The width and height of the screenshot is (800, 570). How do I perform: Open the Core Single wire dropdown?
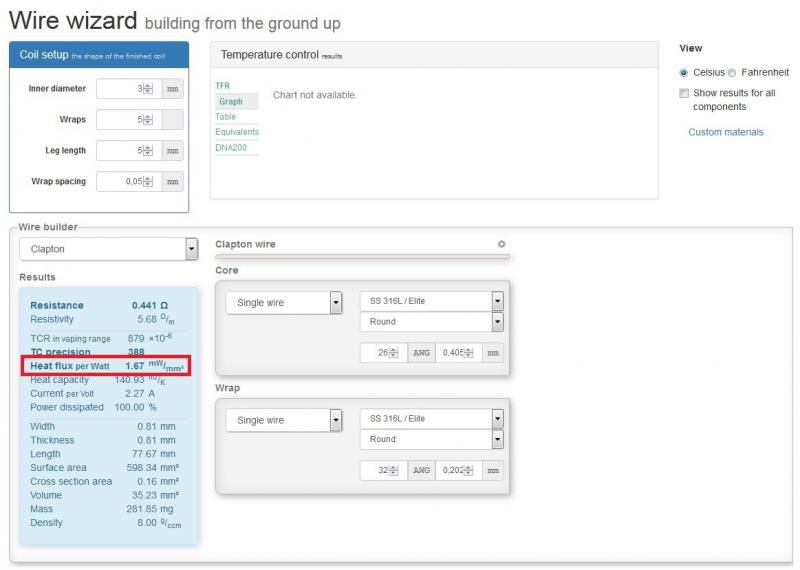click(x=284, y=303)
